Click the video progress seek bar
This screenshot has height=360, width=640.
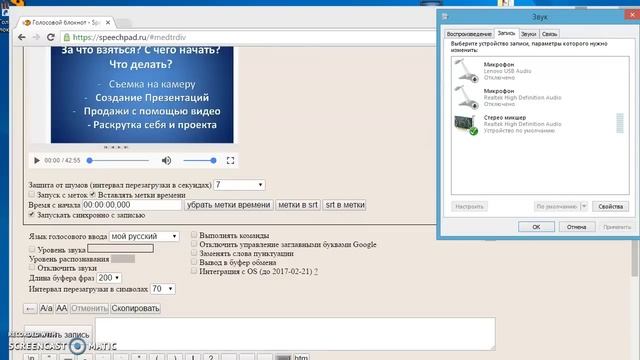pos(119,160)
